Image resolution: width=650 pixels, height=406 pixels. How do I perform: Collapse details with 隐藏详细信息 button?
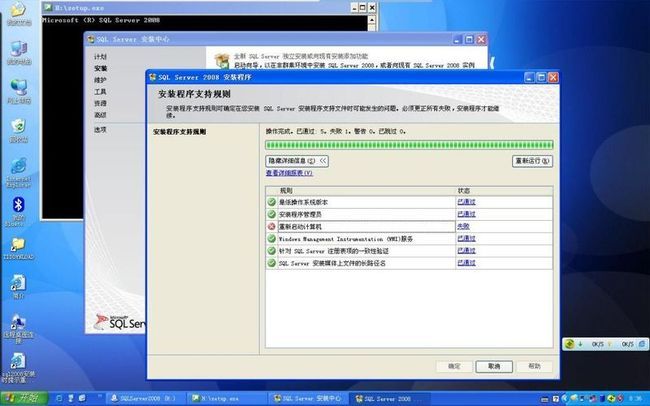(x=297, y=161)
